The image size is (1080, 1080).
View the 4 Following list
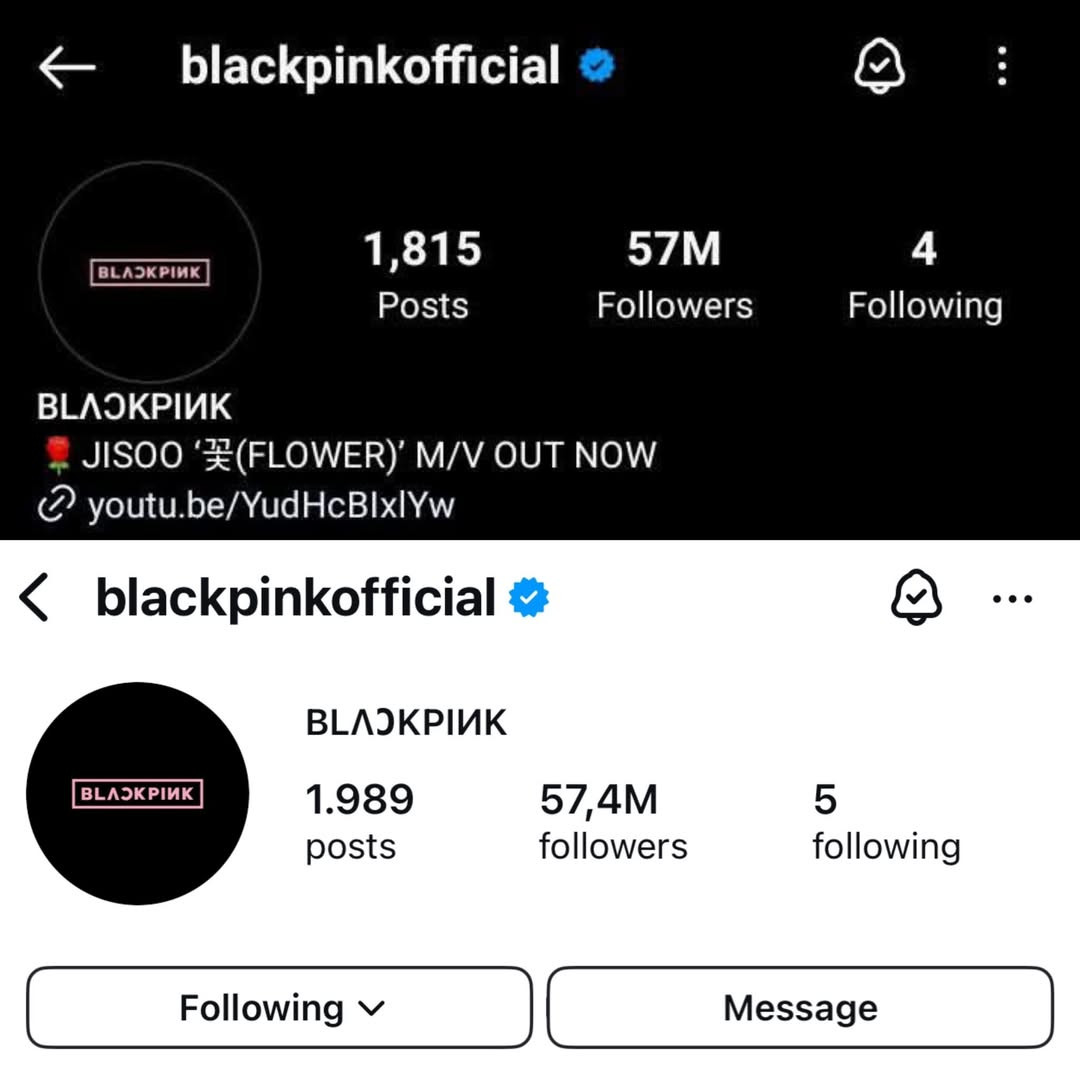(x=925, y=276)
